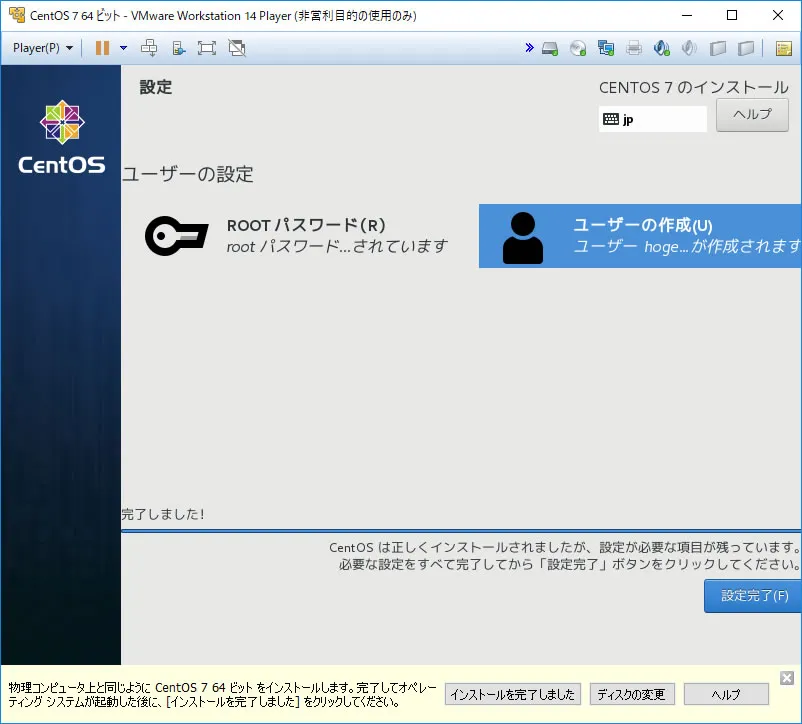The height and width of the screenshot is (724, 802).
Task: Click the printer device icon
Action: [x=634, y=49]
